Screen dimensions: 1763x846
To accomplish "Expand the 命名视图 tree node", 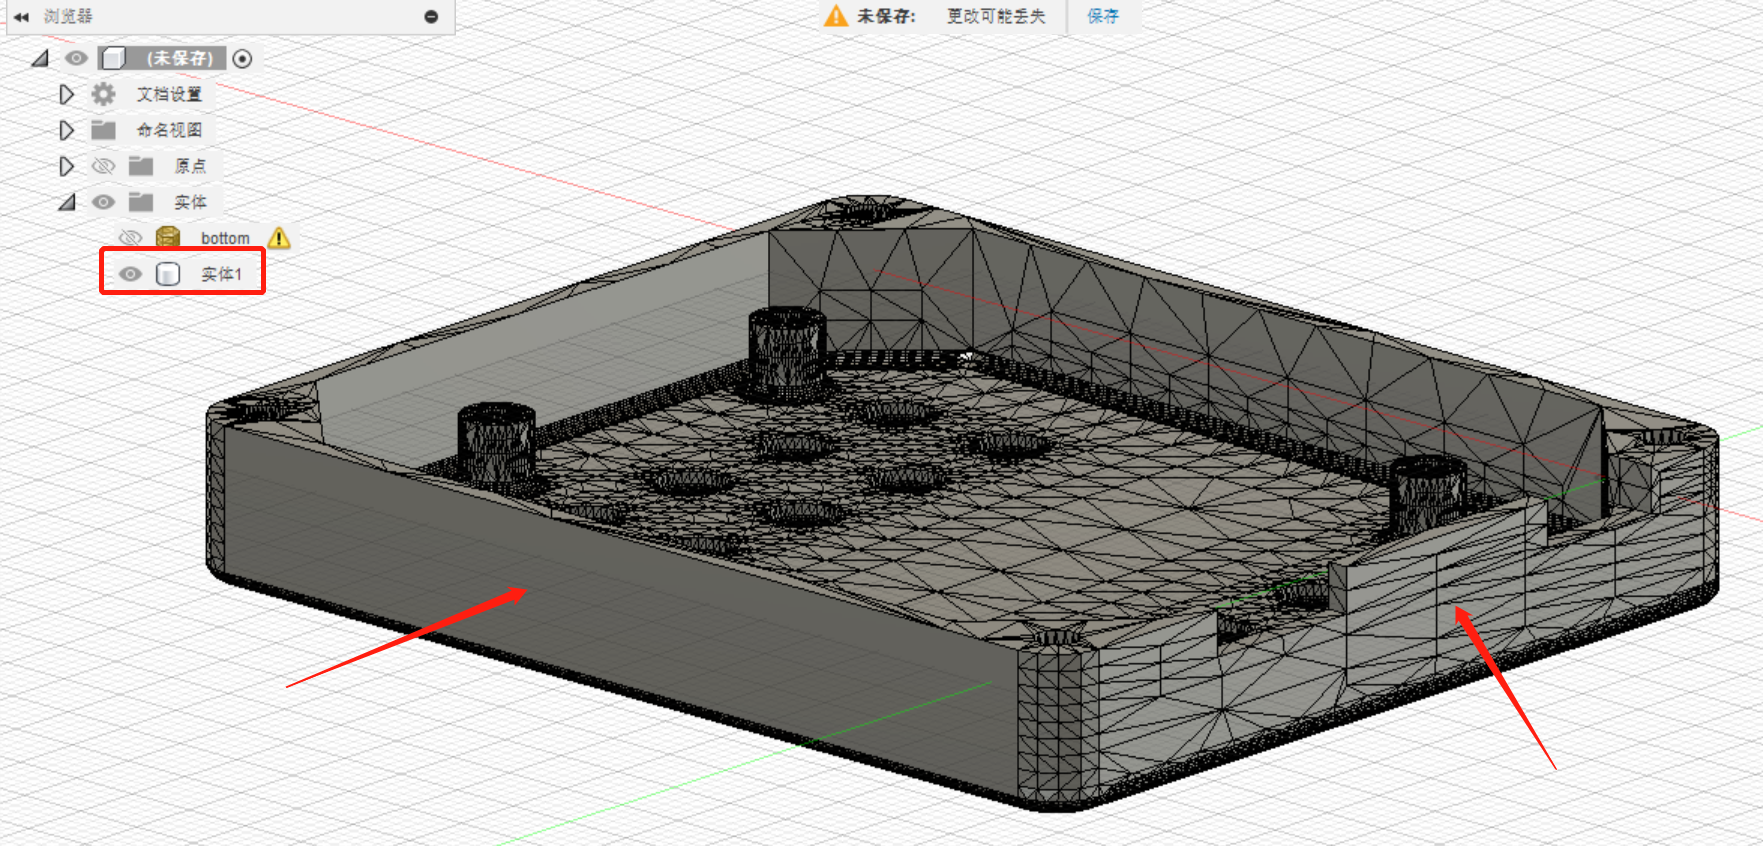I will tap(66, 130).
